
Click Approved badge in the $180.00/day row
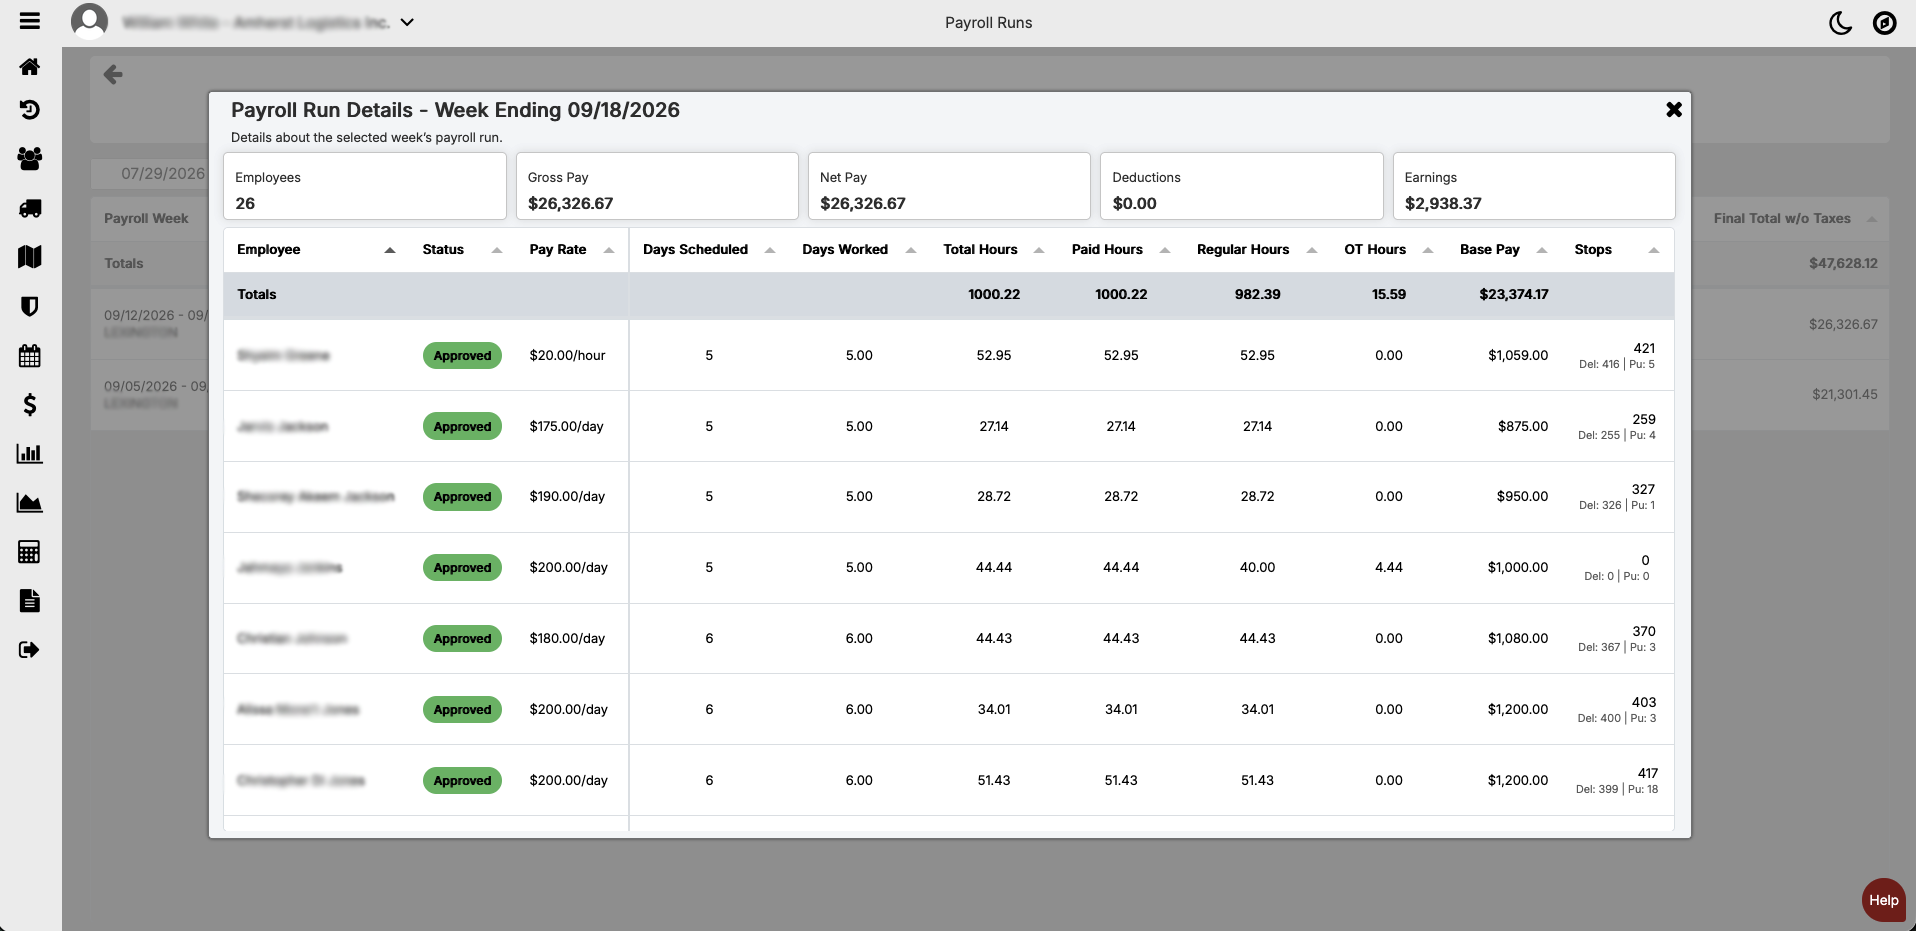click(462, 639)
